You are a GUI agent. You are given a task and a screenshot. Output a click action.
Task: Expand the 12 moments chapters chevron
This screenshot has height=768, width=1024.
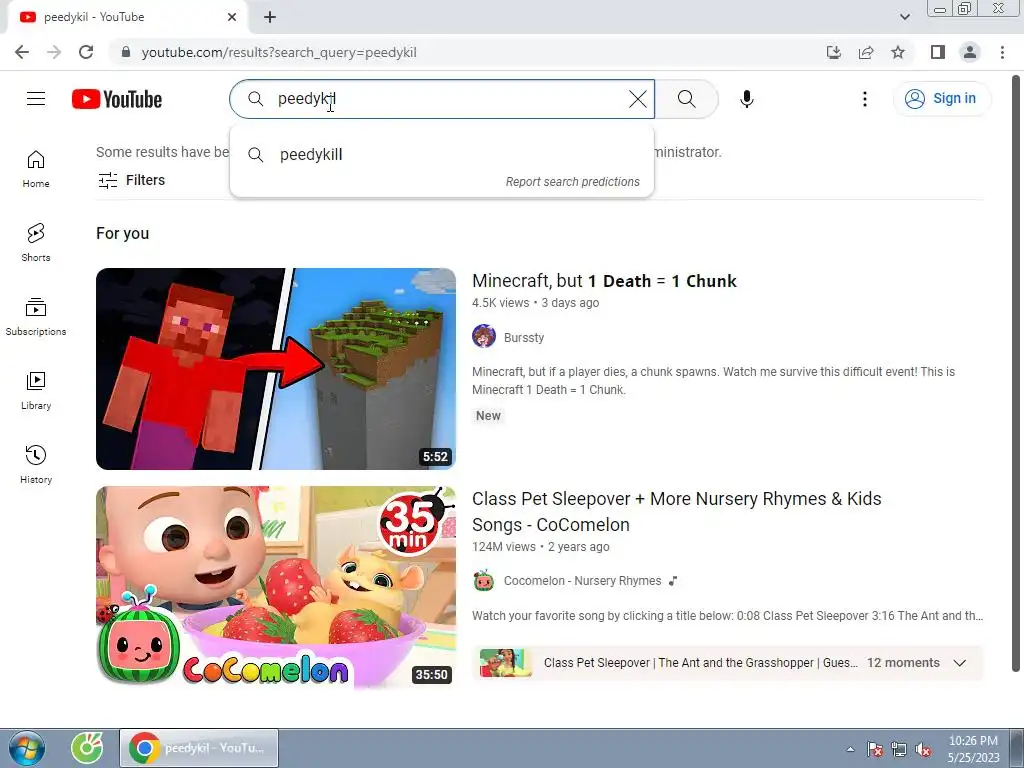pyautogui.click(x=959, y=663)
